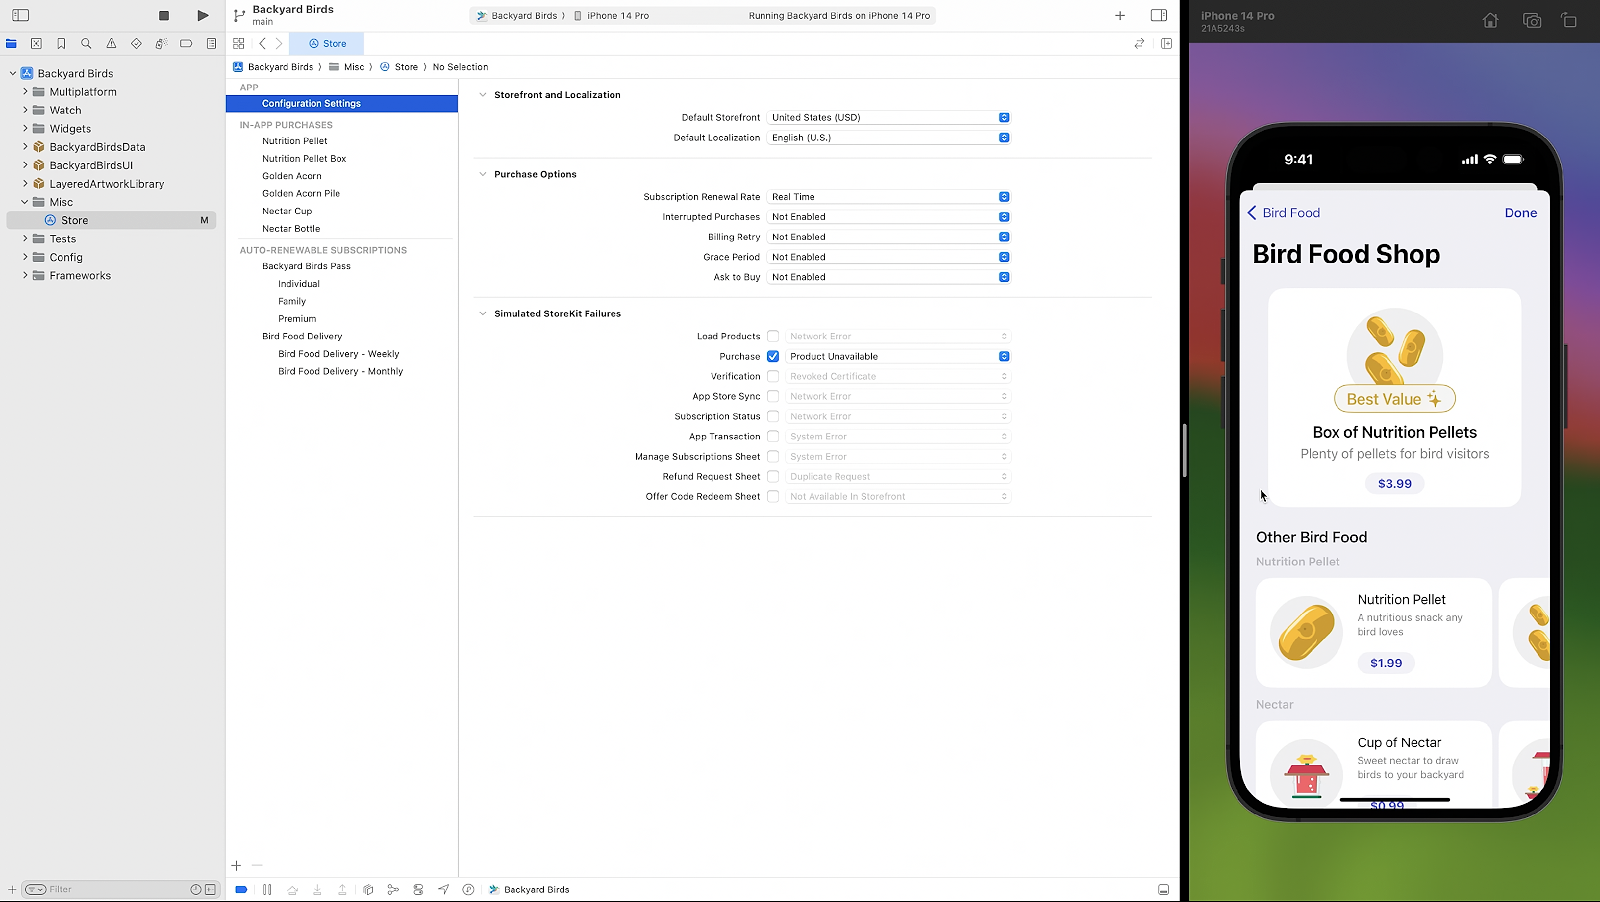Tap Bird Food back button in simulator
Image resolution: width=1600 pixels, height=902 pixels.
tap(1284, 213)
